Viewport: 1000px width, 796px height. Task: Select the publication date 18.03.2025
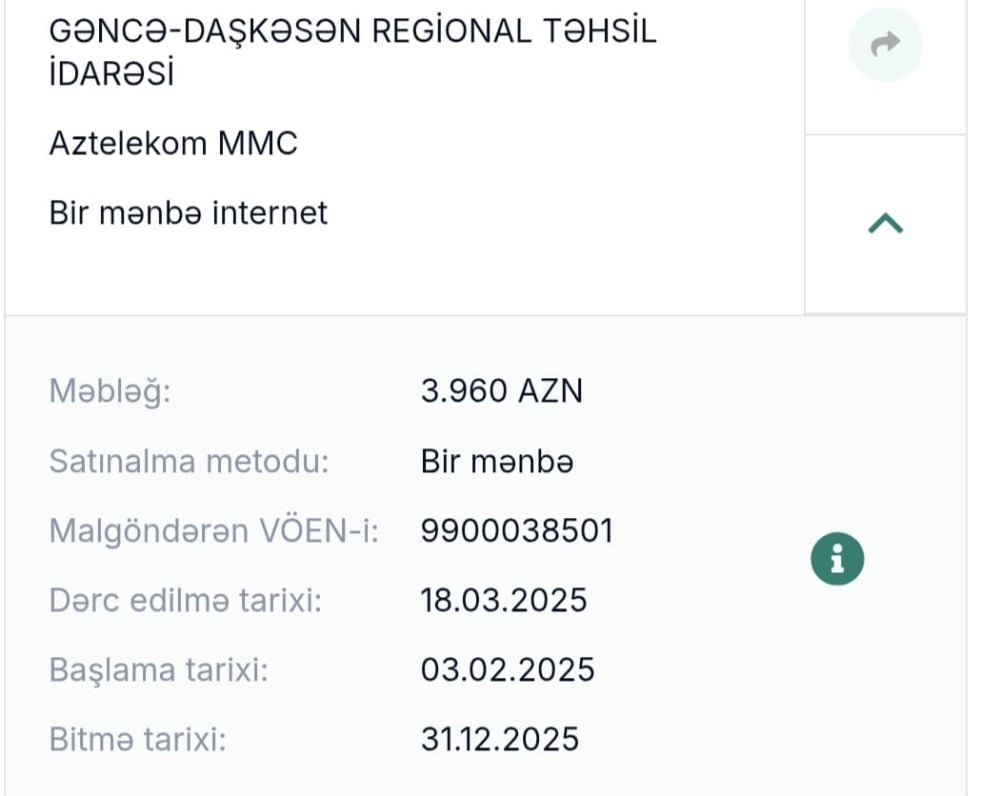(504, 600)
